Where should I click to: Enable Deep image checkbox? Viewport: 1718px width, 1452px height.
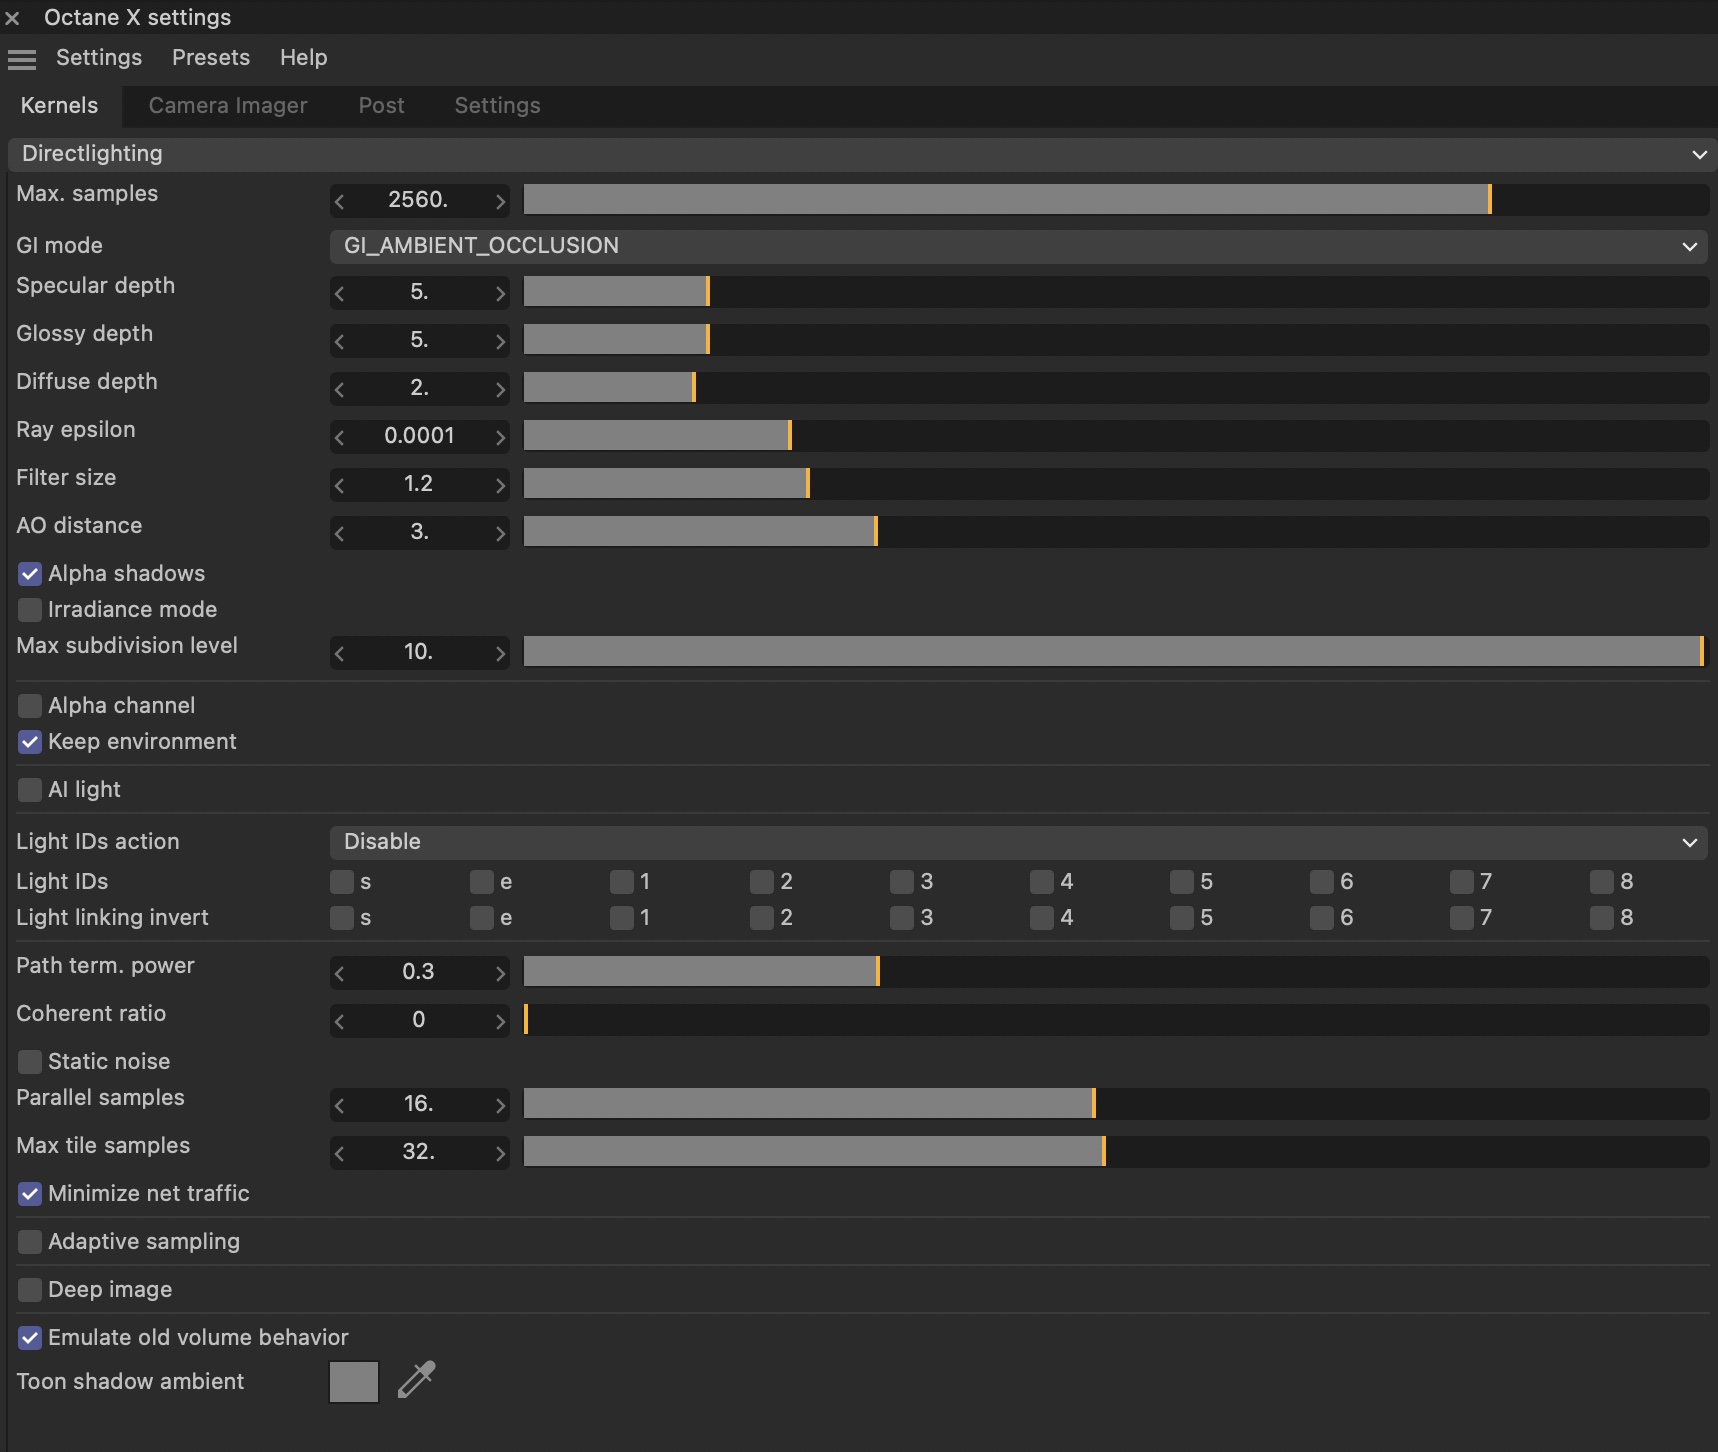(x=30, y=1290)
